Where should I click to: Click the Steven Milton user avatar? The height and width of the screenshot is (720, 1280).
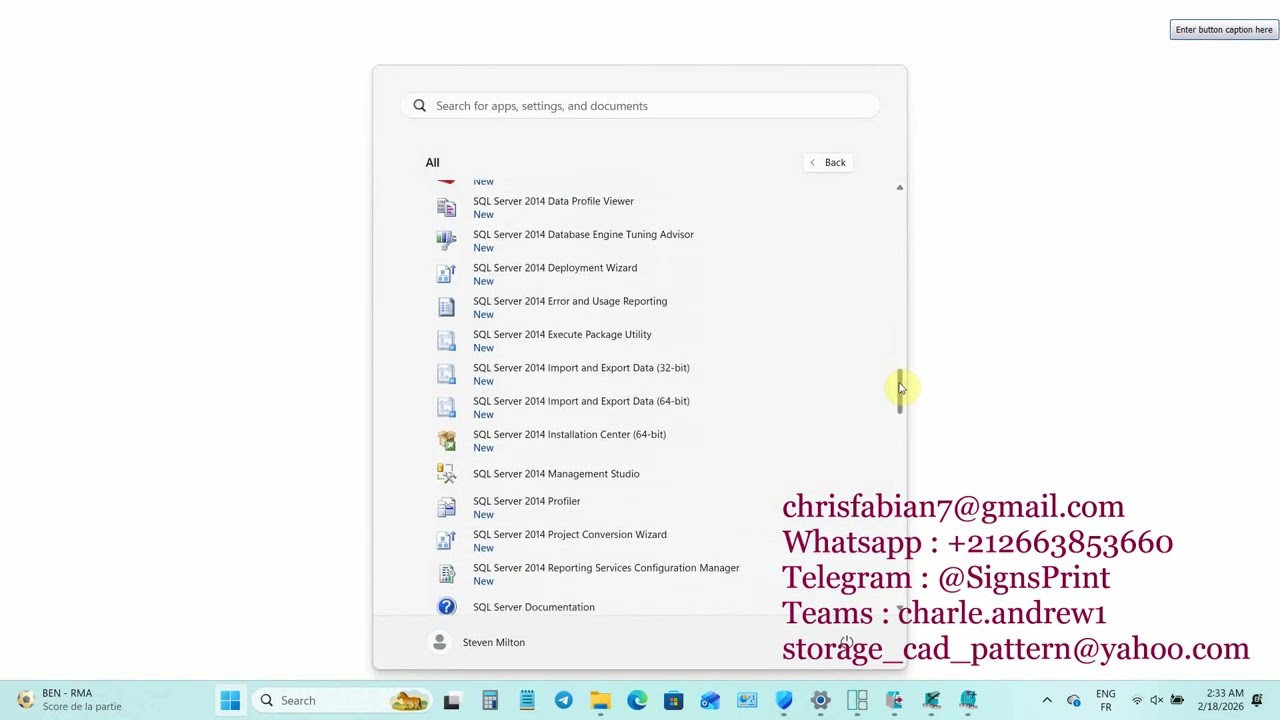point(439,642)
